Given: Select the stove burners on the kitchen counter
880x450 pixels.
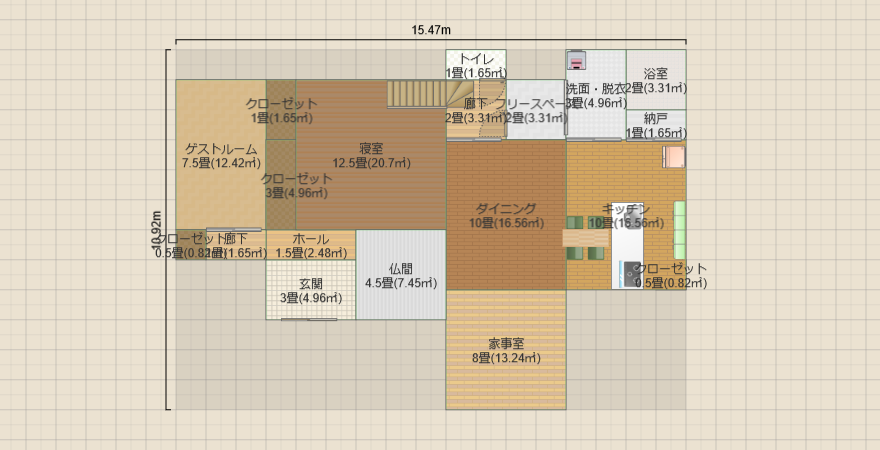Looking at the screenshot, I should pyautogui.click(x=631, y=273).
